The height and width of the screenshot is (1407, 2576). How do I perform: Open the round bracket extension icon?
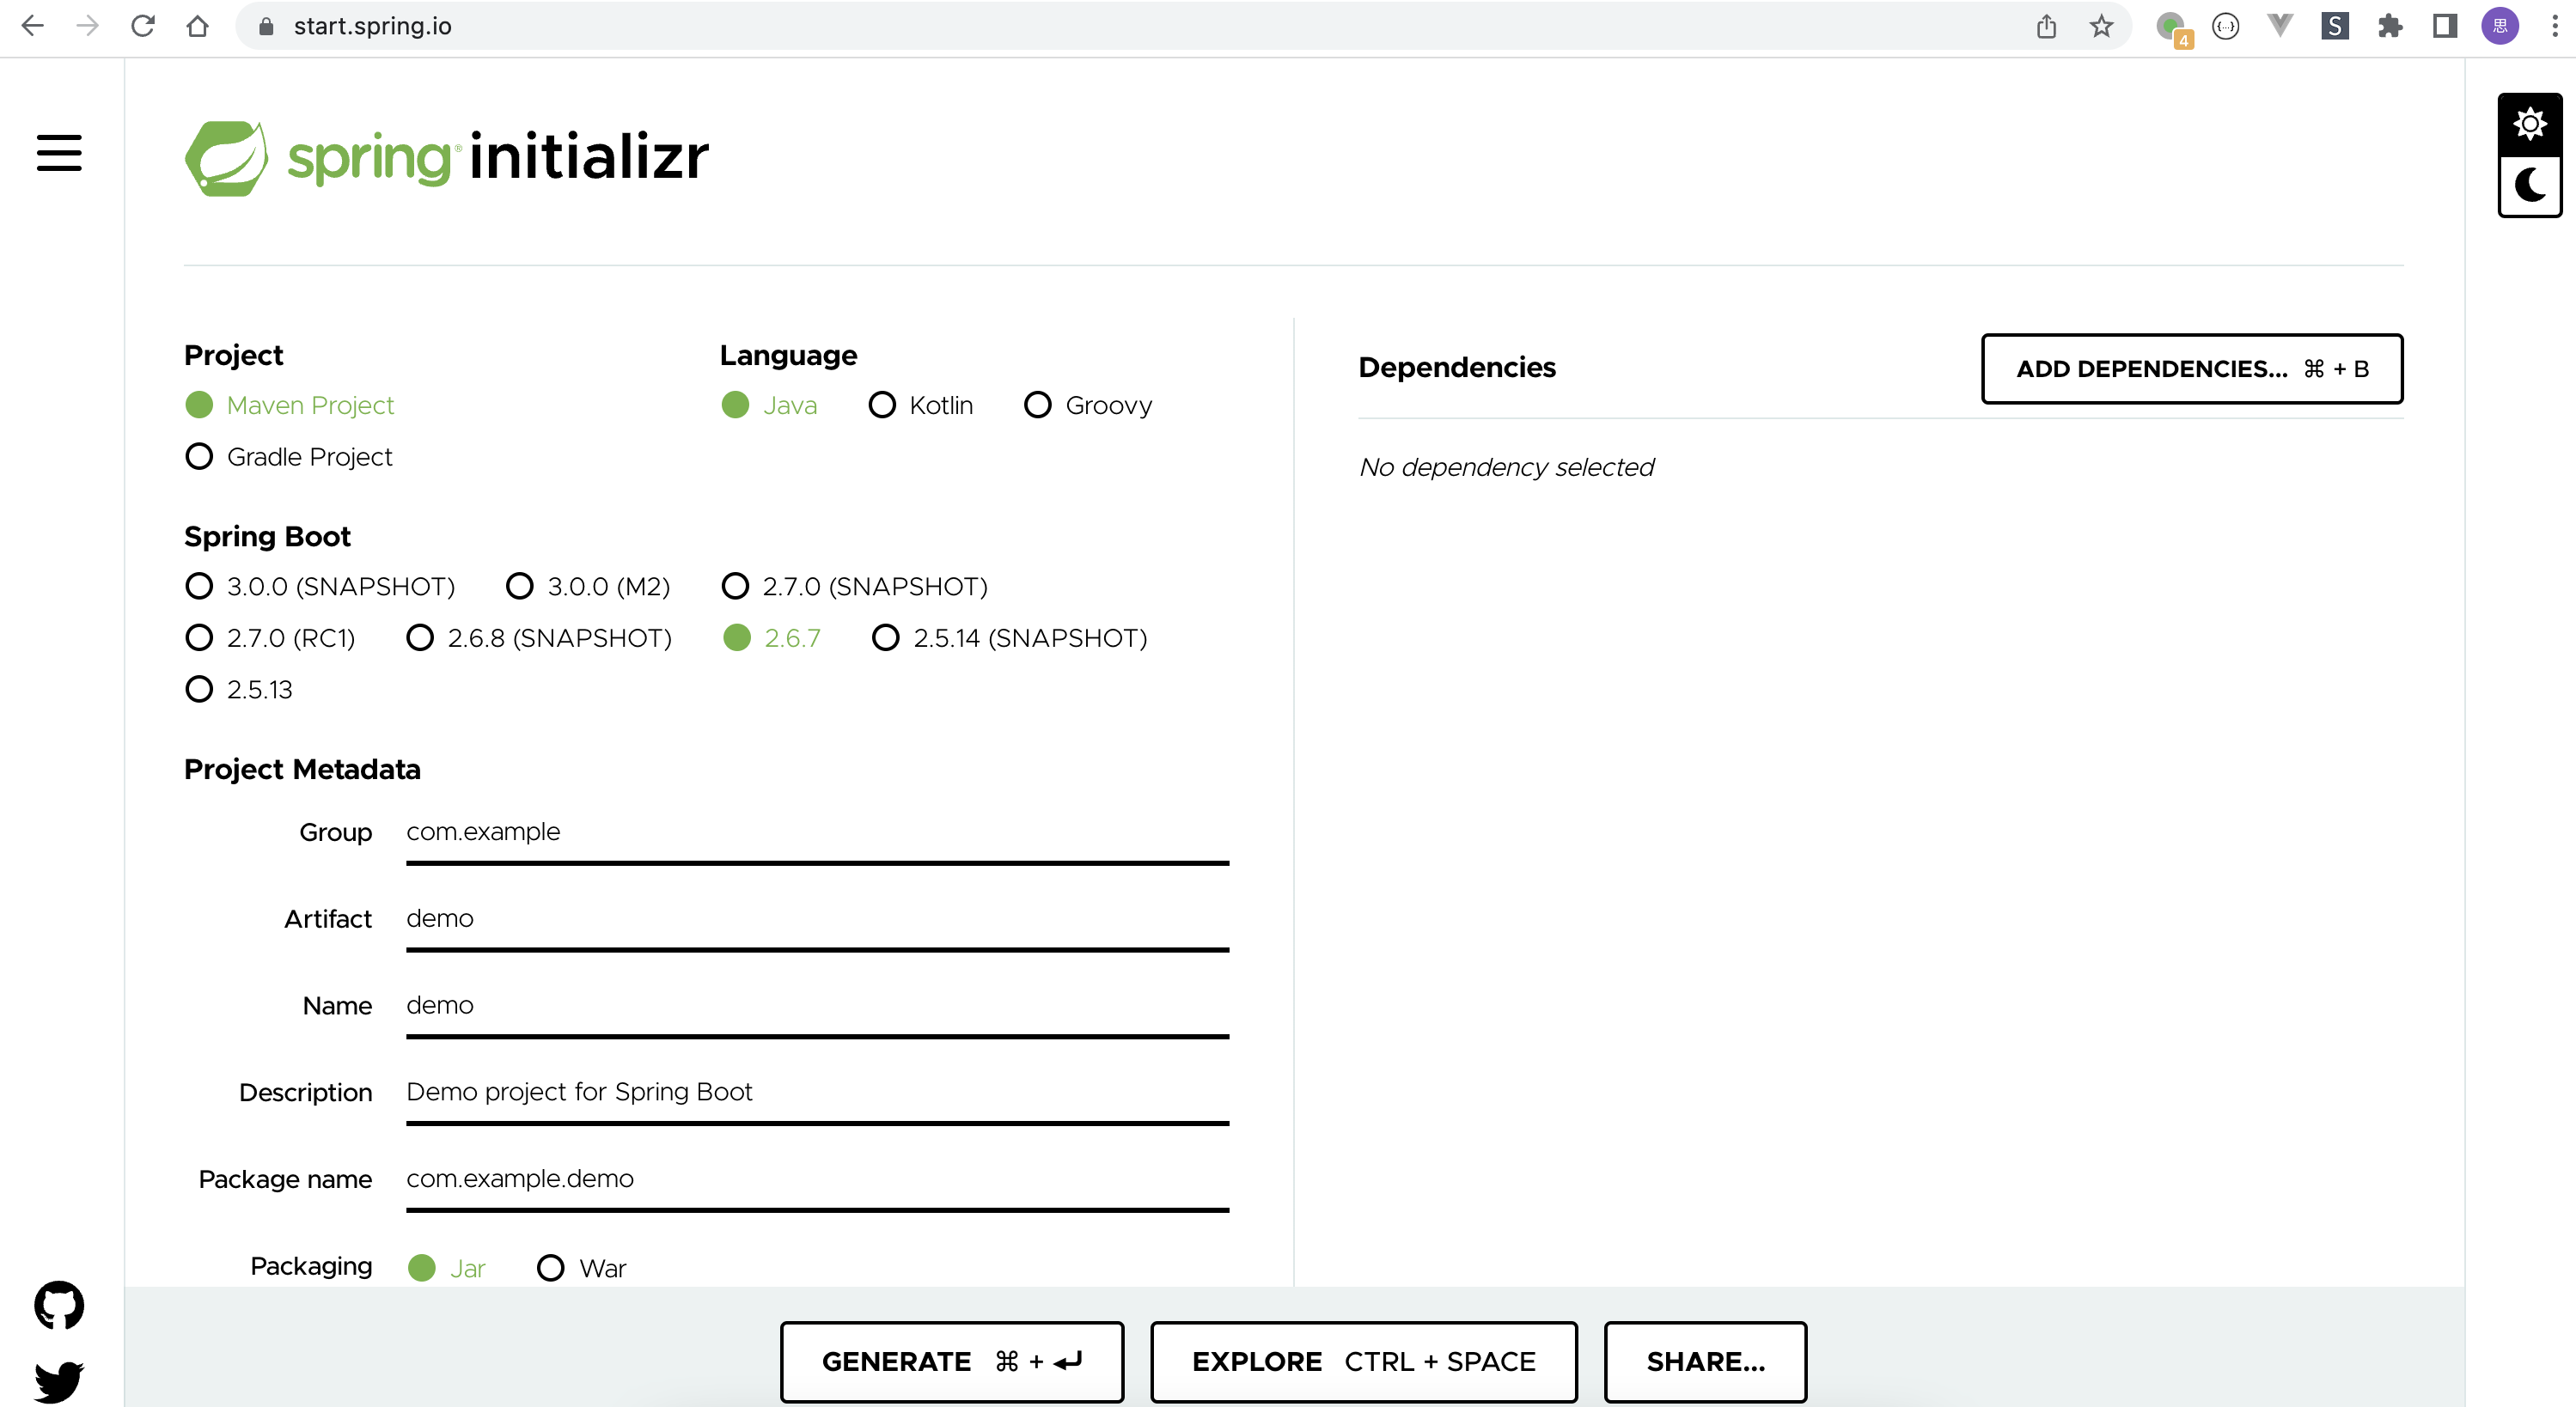2225,26
